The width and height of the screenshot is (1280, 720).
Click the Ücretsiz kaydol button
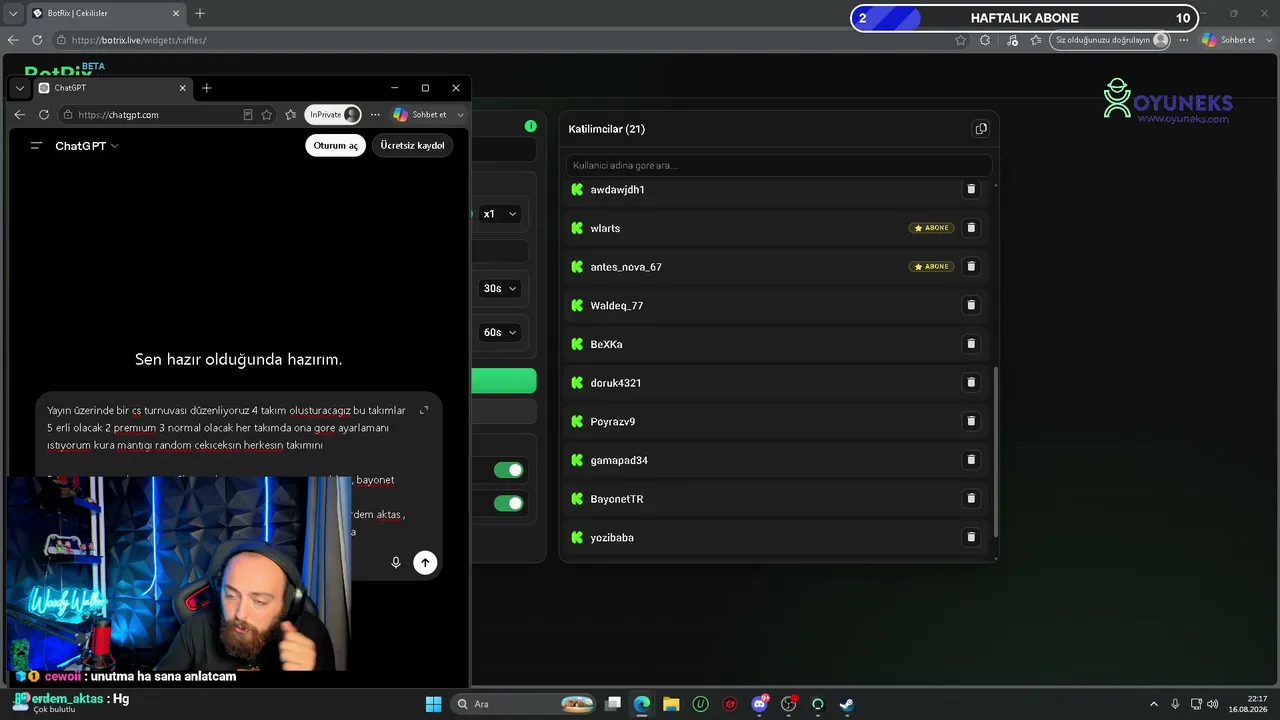coord(412,146)
